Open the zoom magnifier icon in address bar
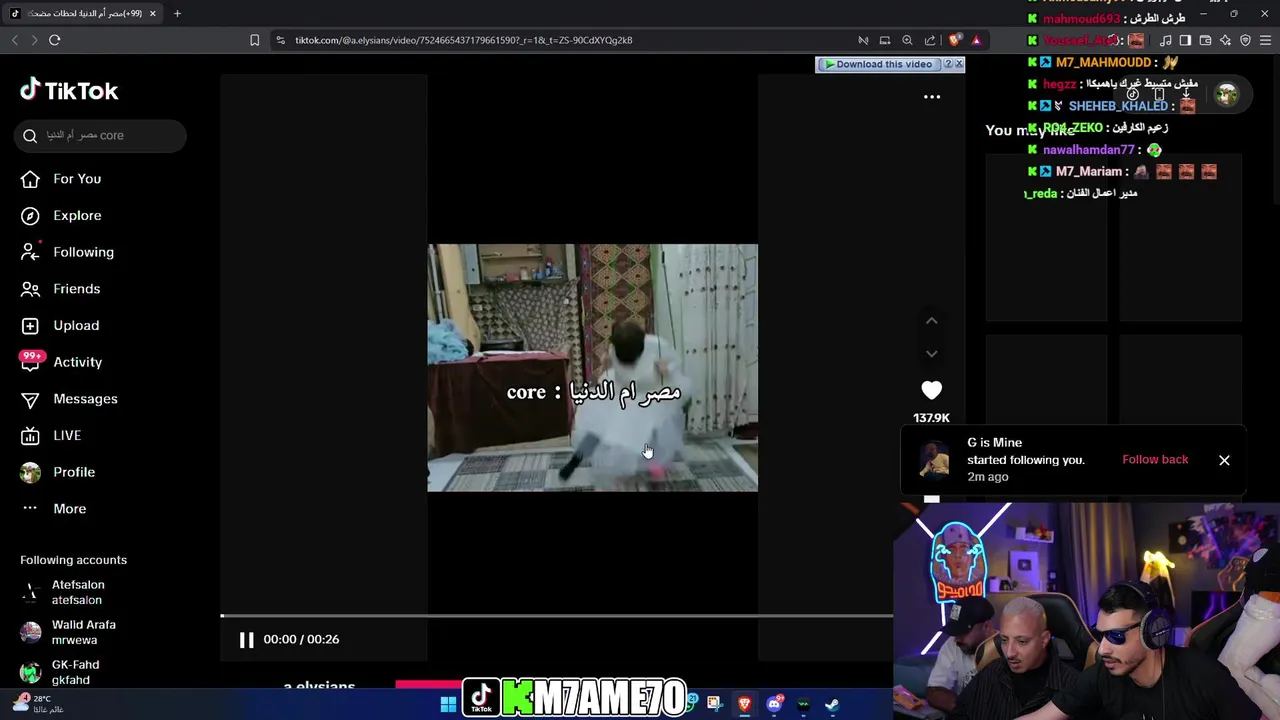 [907, 40]
